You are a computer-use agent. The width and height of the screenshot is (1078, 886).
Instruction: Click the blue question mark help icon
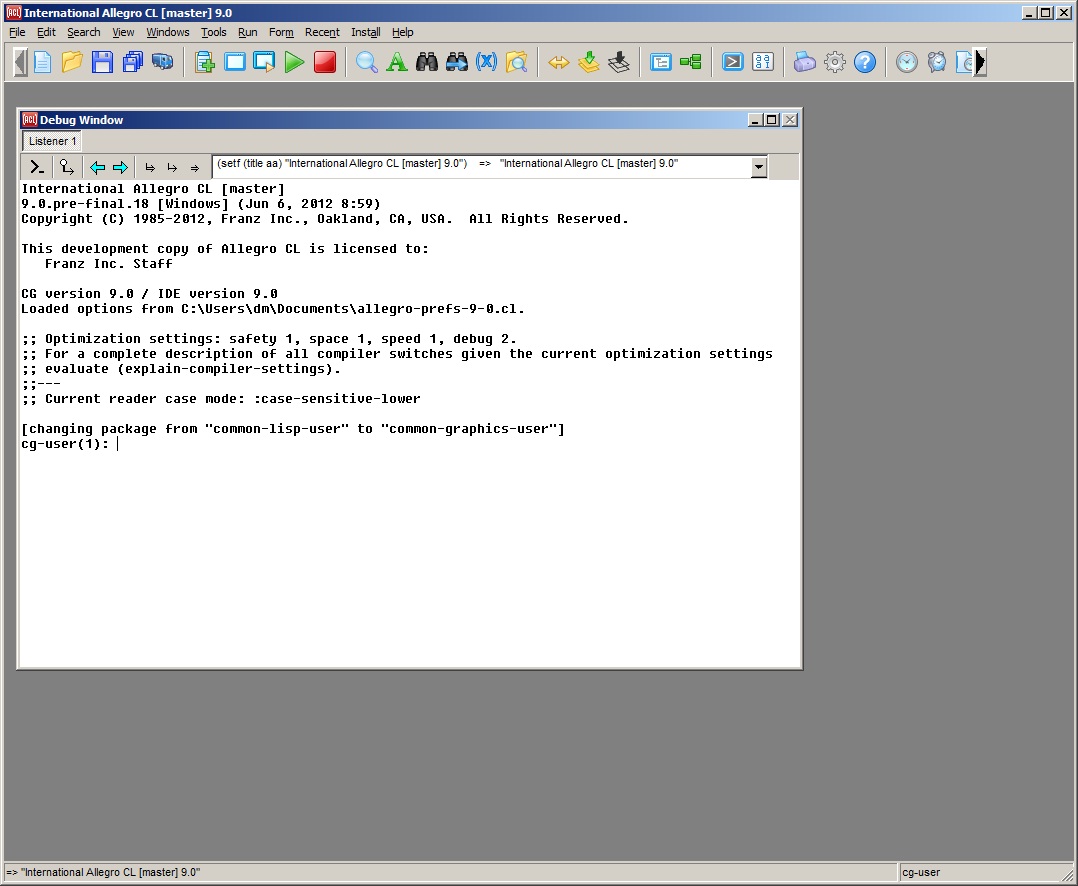tap(865, 62)
